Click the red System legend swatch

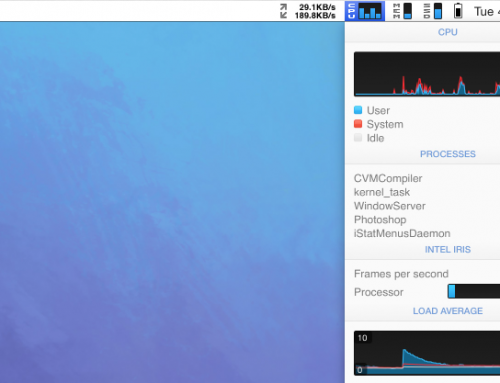pos(358,124)
